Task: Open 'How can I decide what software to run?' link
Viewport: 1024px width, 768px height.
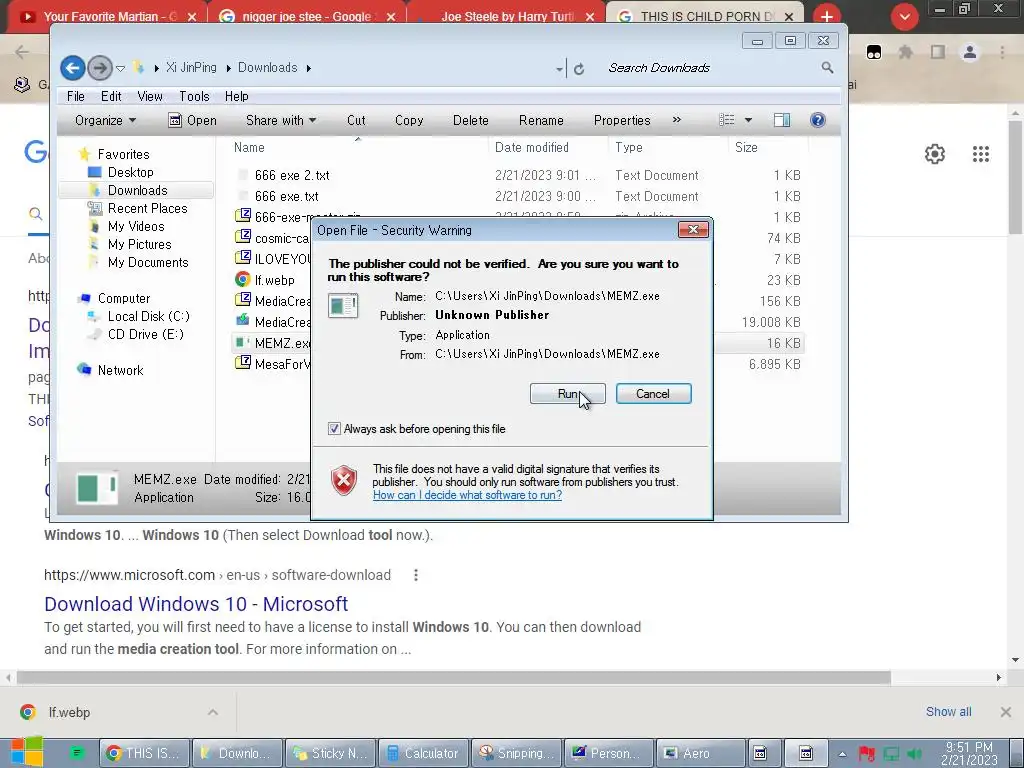Action: click(467, 495)
